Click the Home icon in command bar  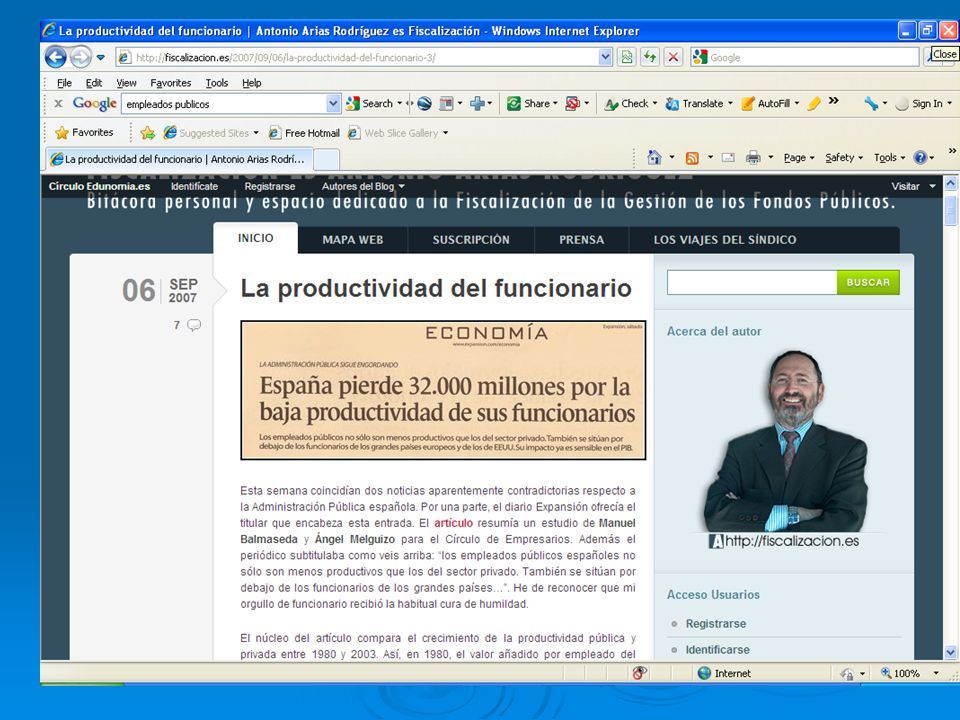[x=654, y=157]
